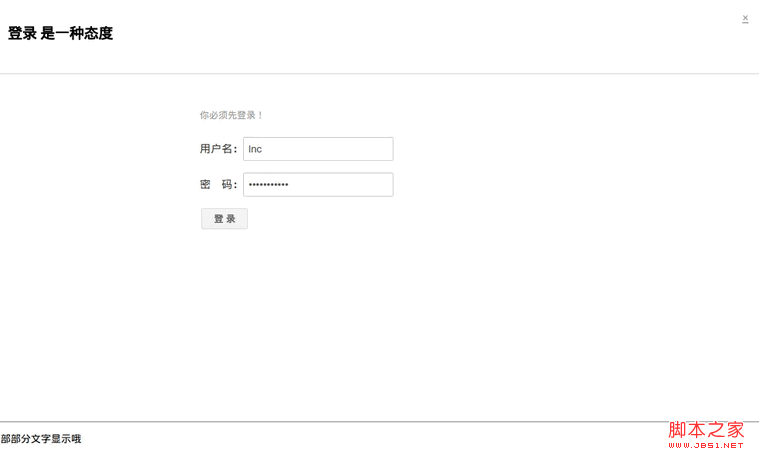Click the 密码 label
This screenshot has height=463, width=759.
(x=218, y=185)
